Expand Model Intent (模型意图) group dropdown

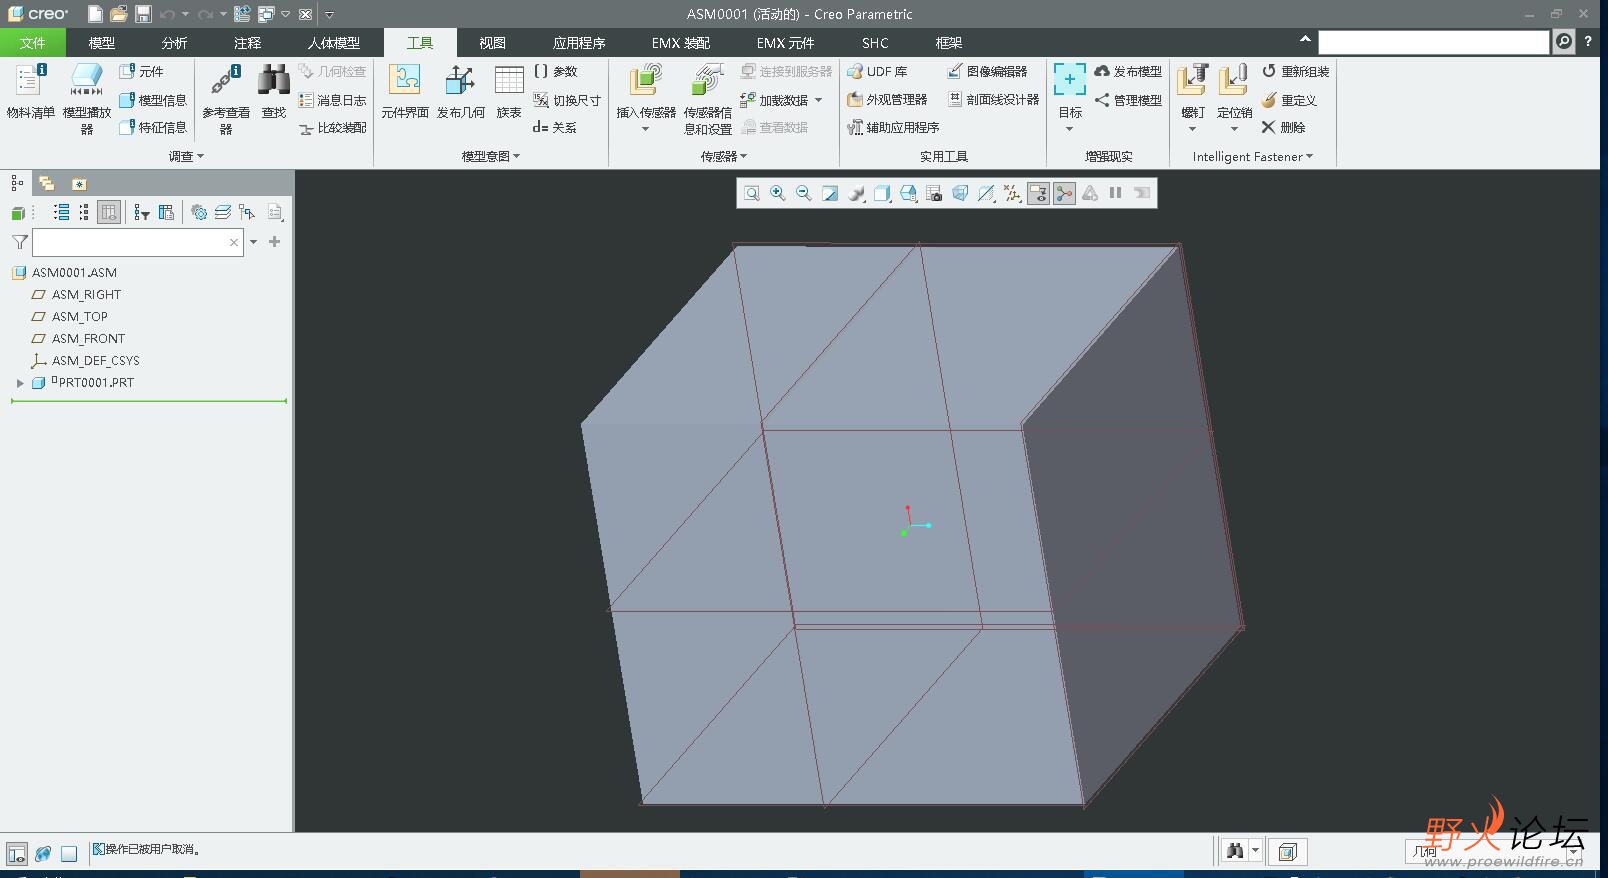(x=491, y=156)
